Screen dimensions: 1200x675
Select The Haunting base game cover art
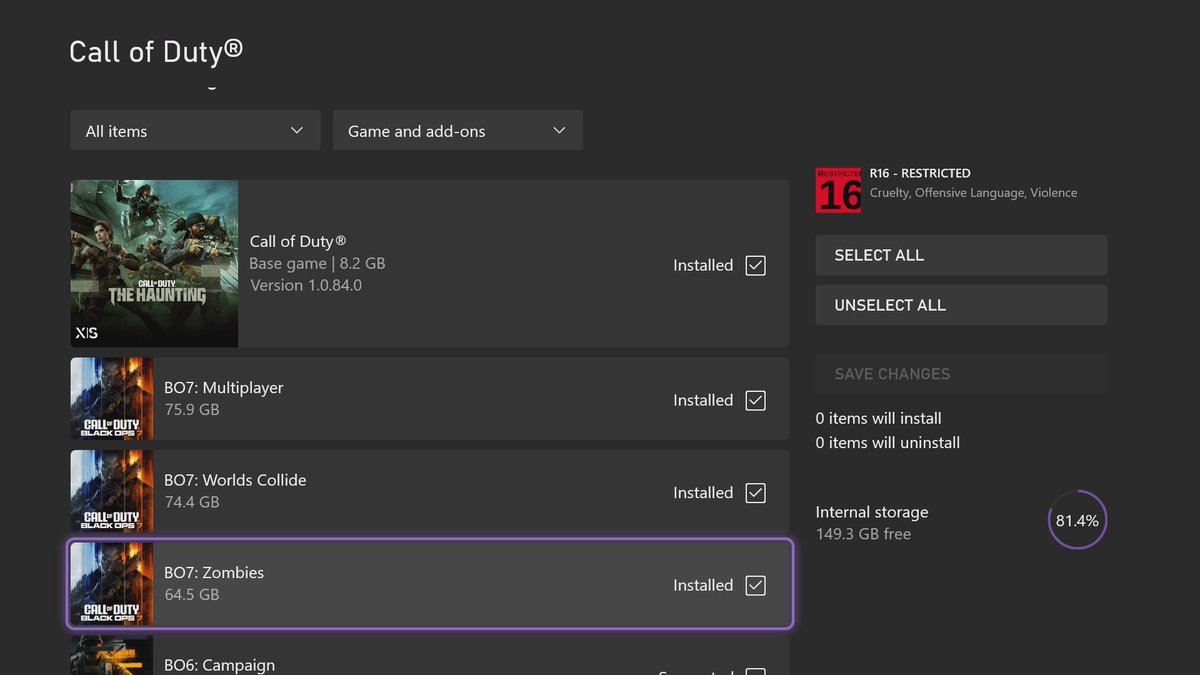tap(154, 264)
